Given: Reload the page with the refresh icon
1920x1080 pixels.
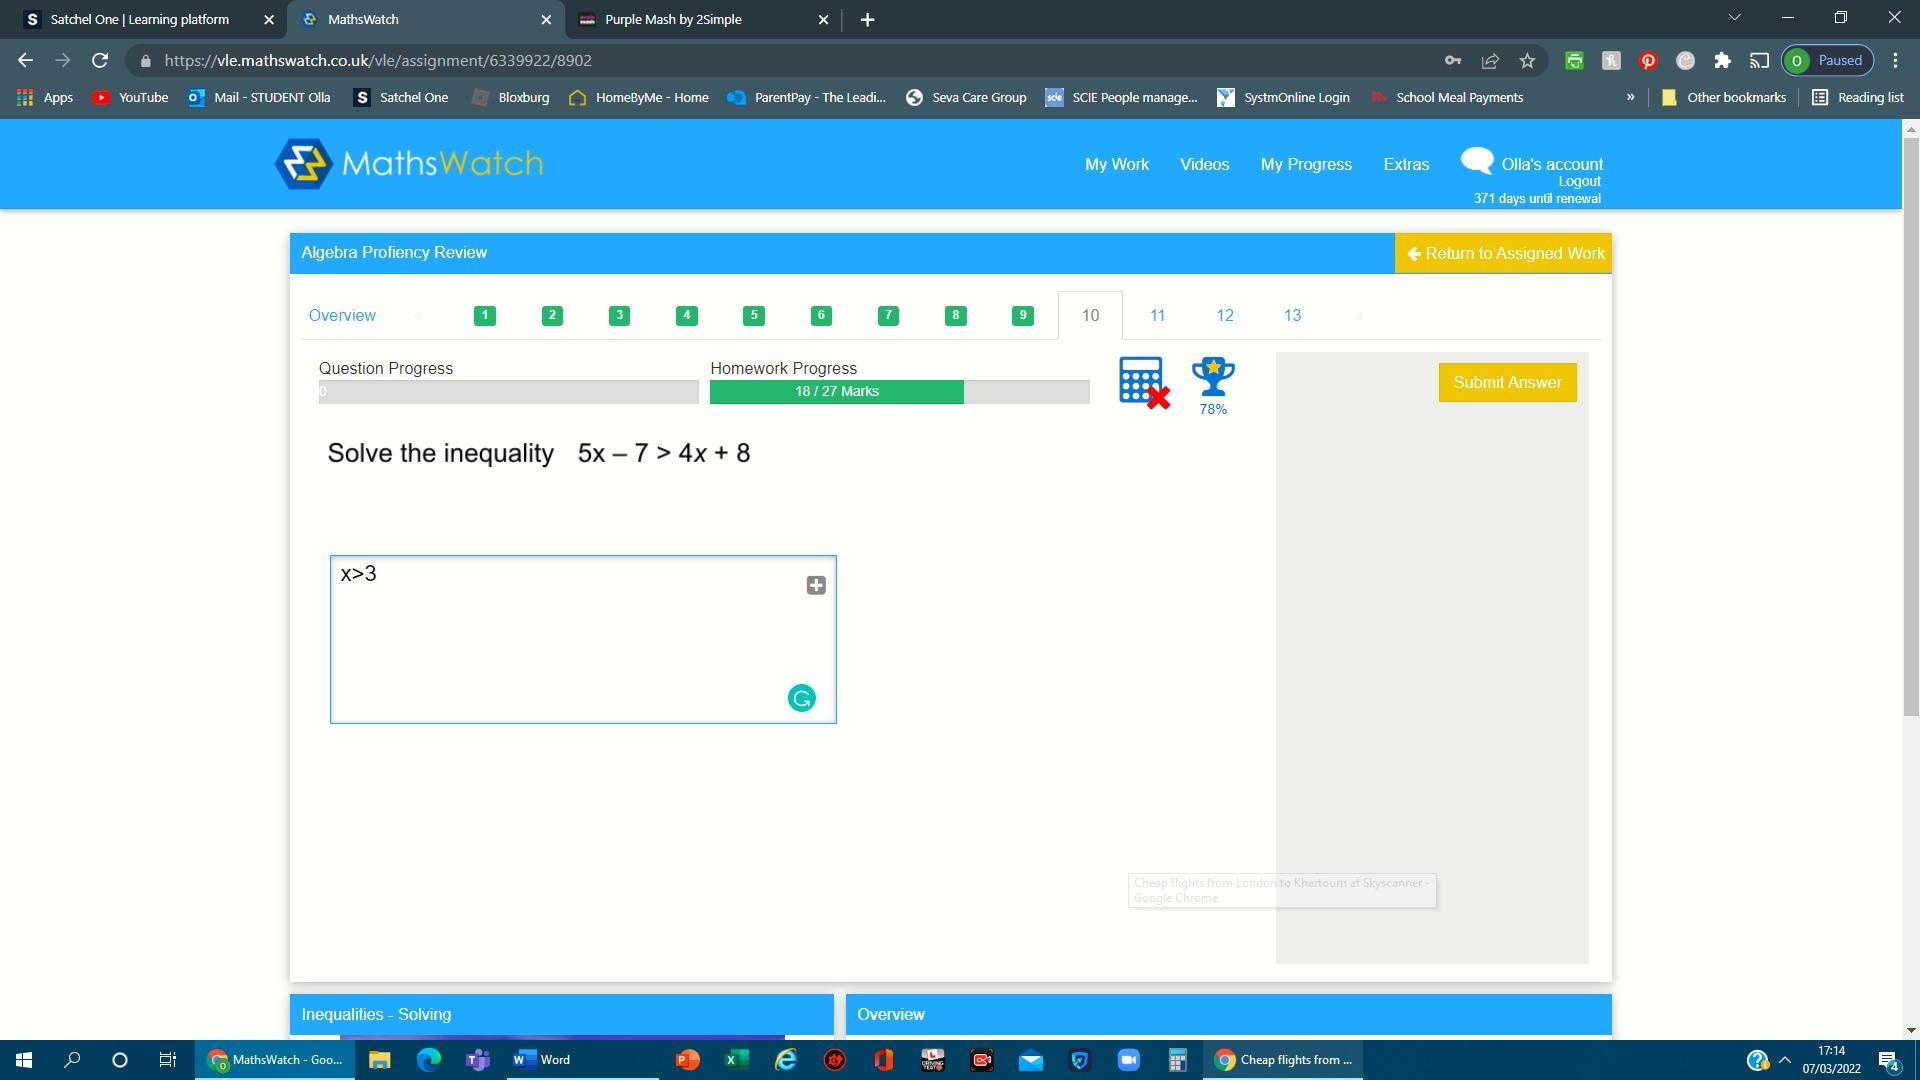Looking at the screenshot, I should coord(100,61).
